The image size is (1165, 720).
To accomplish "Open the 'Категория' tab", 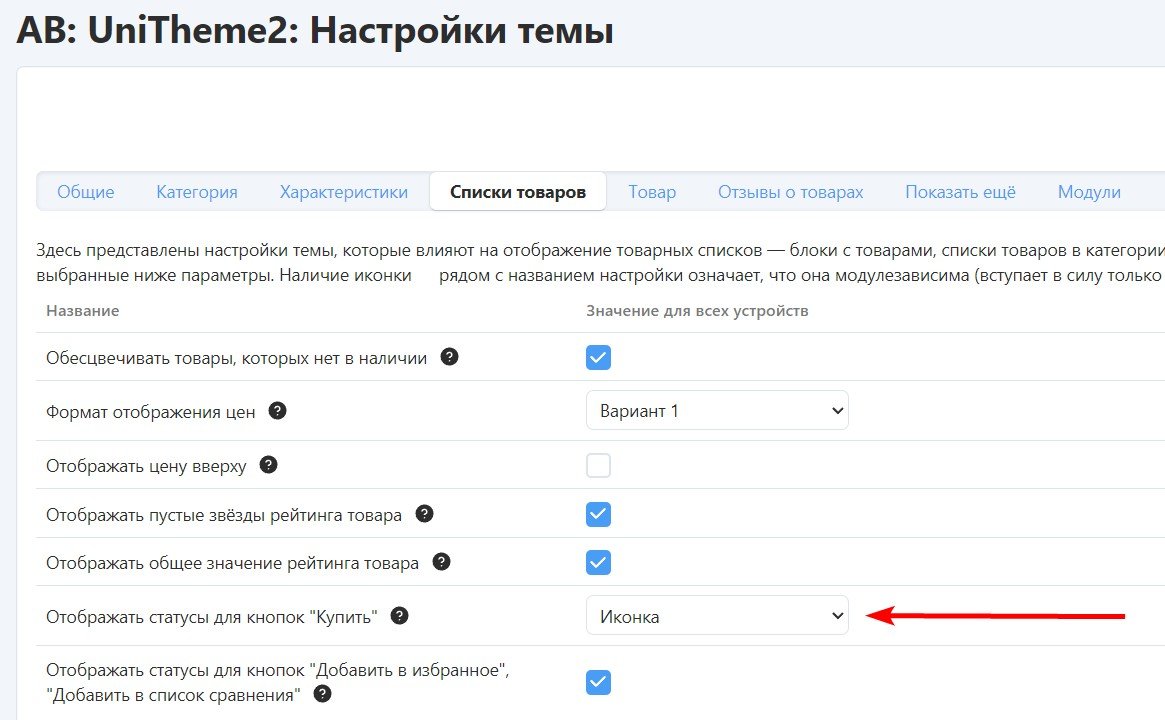I will [x=197, y=192].
